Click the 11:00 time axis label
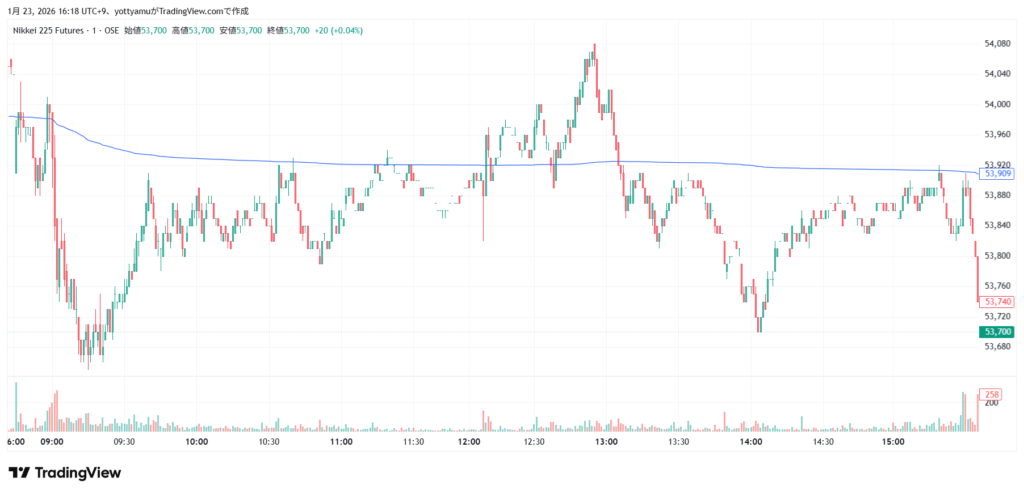Screen dimensions: 1024x494 pyautogui.click(x=342, y=441)
